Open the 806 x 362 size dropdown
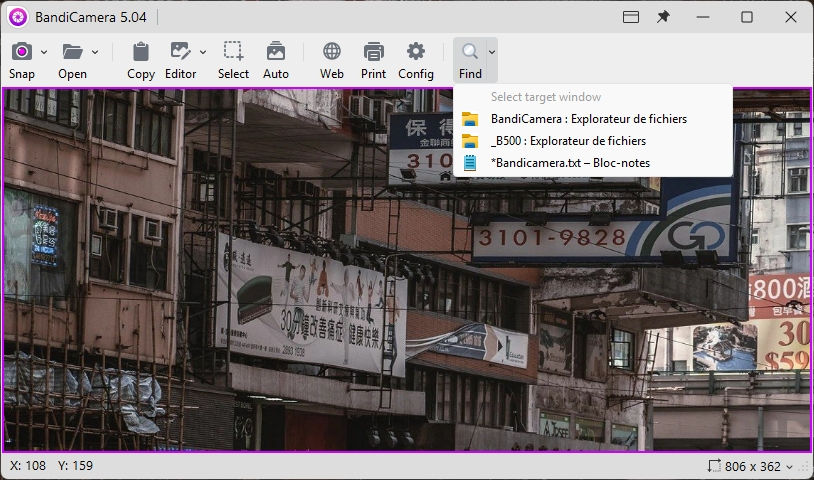This screenshot has width=814, height=480. 752,466
